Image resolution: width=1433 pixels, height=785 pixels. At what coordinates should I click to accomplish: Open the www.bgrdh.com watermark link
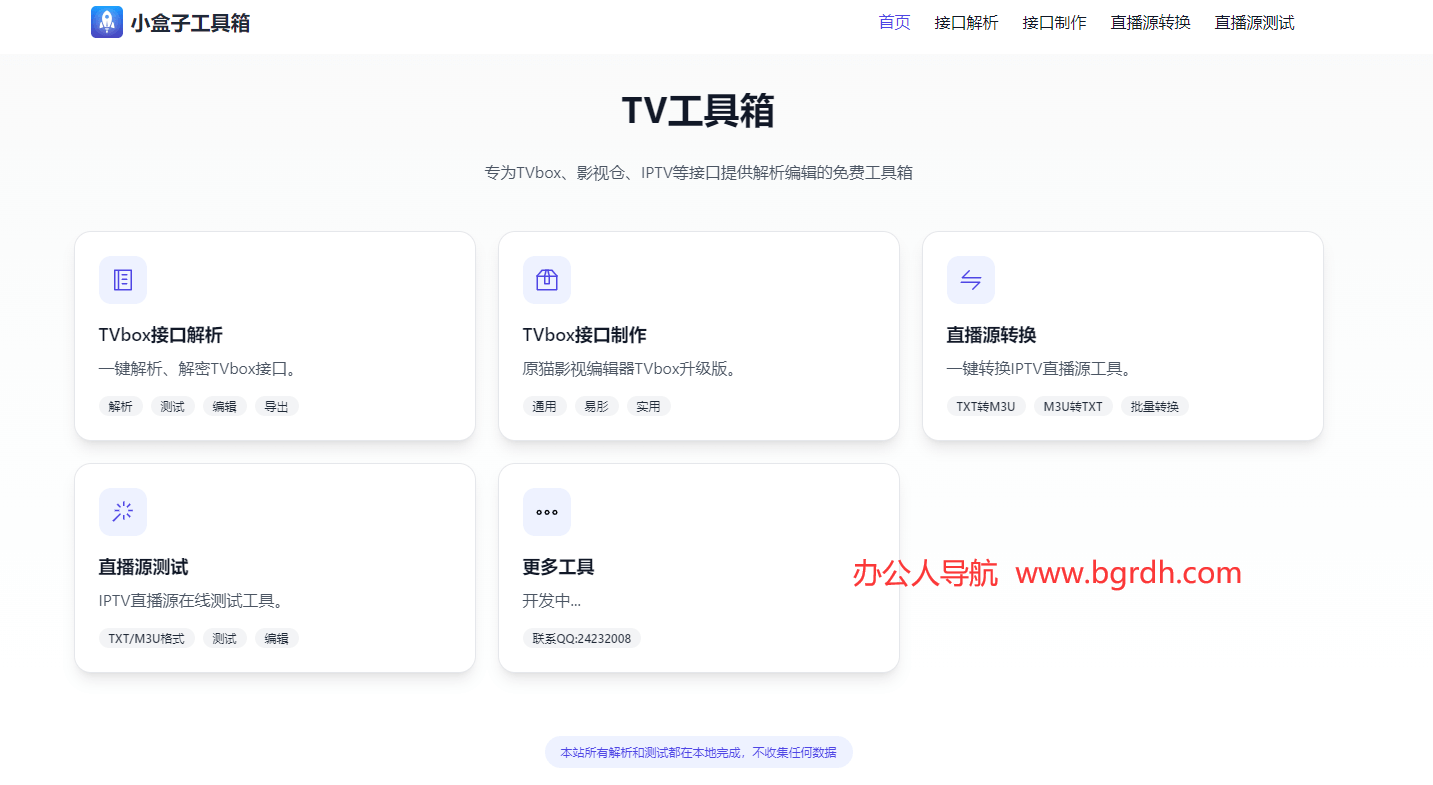[1128, 572]
